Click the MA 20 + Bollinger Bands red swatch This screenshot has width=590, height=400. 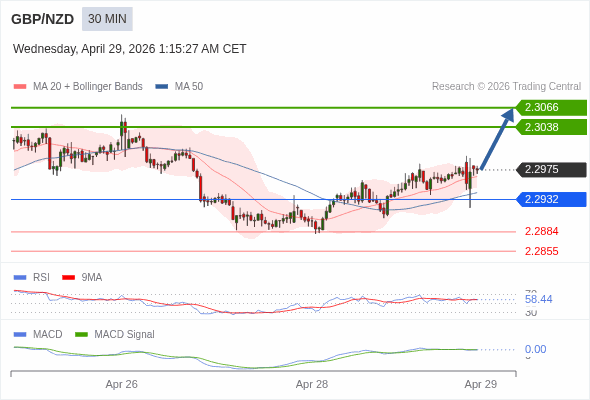pos(20,87)
